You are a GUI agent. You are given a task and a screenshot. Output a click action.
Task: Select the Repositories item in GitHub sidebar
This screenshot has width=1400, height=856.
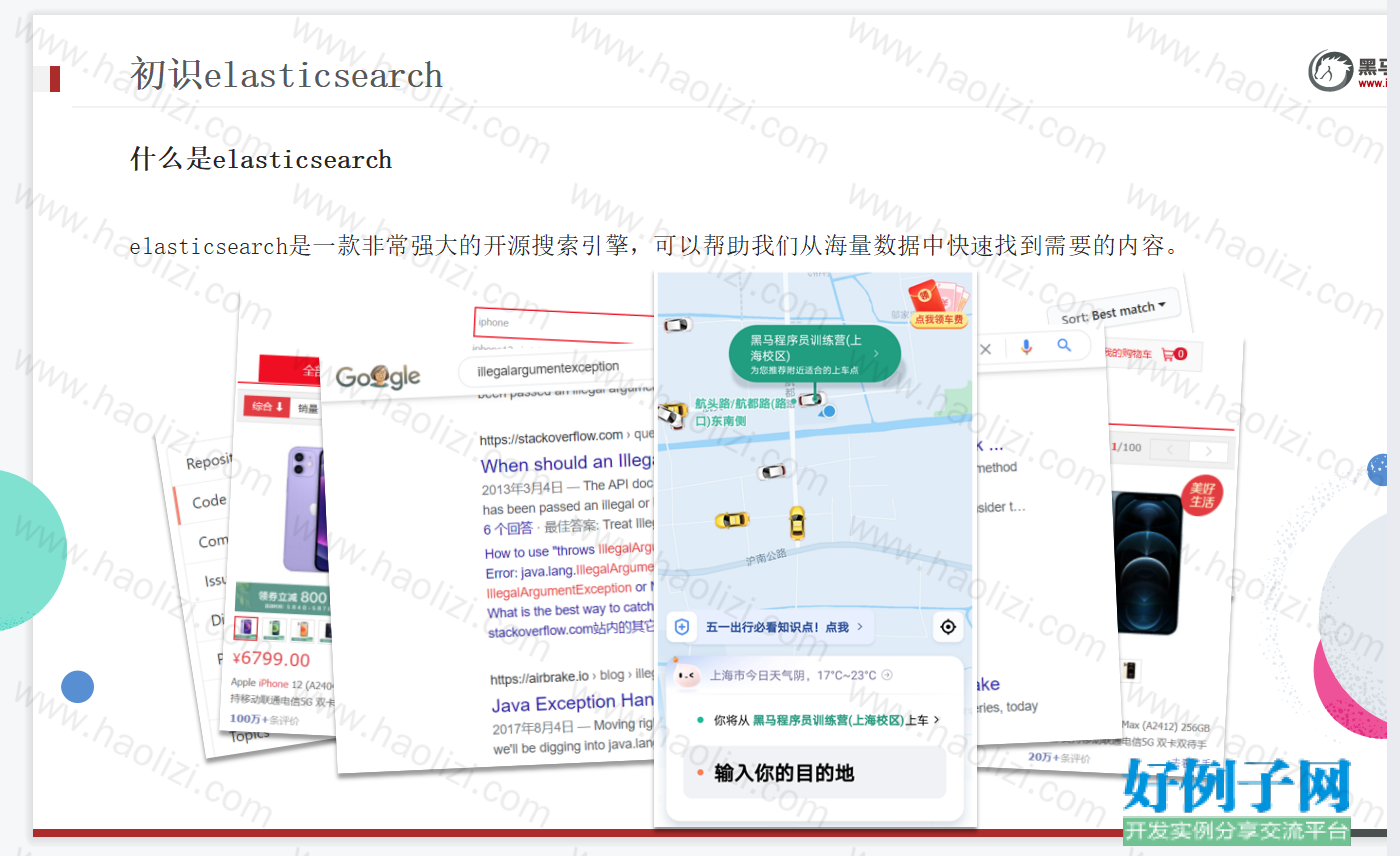[208, 461]
